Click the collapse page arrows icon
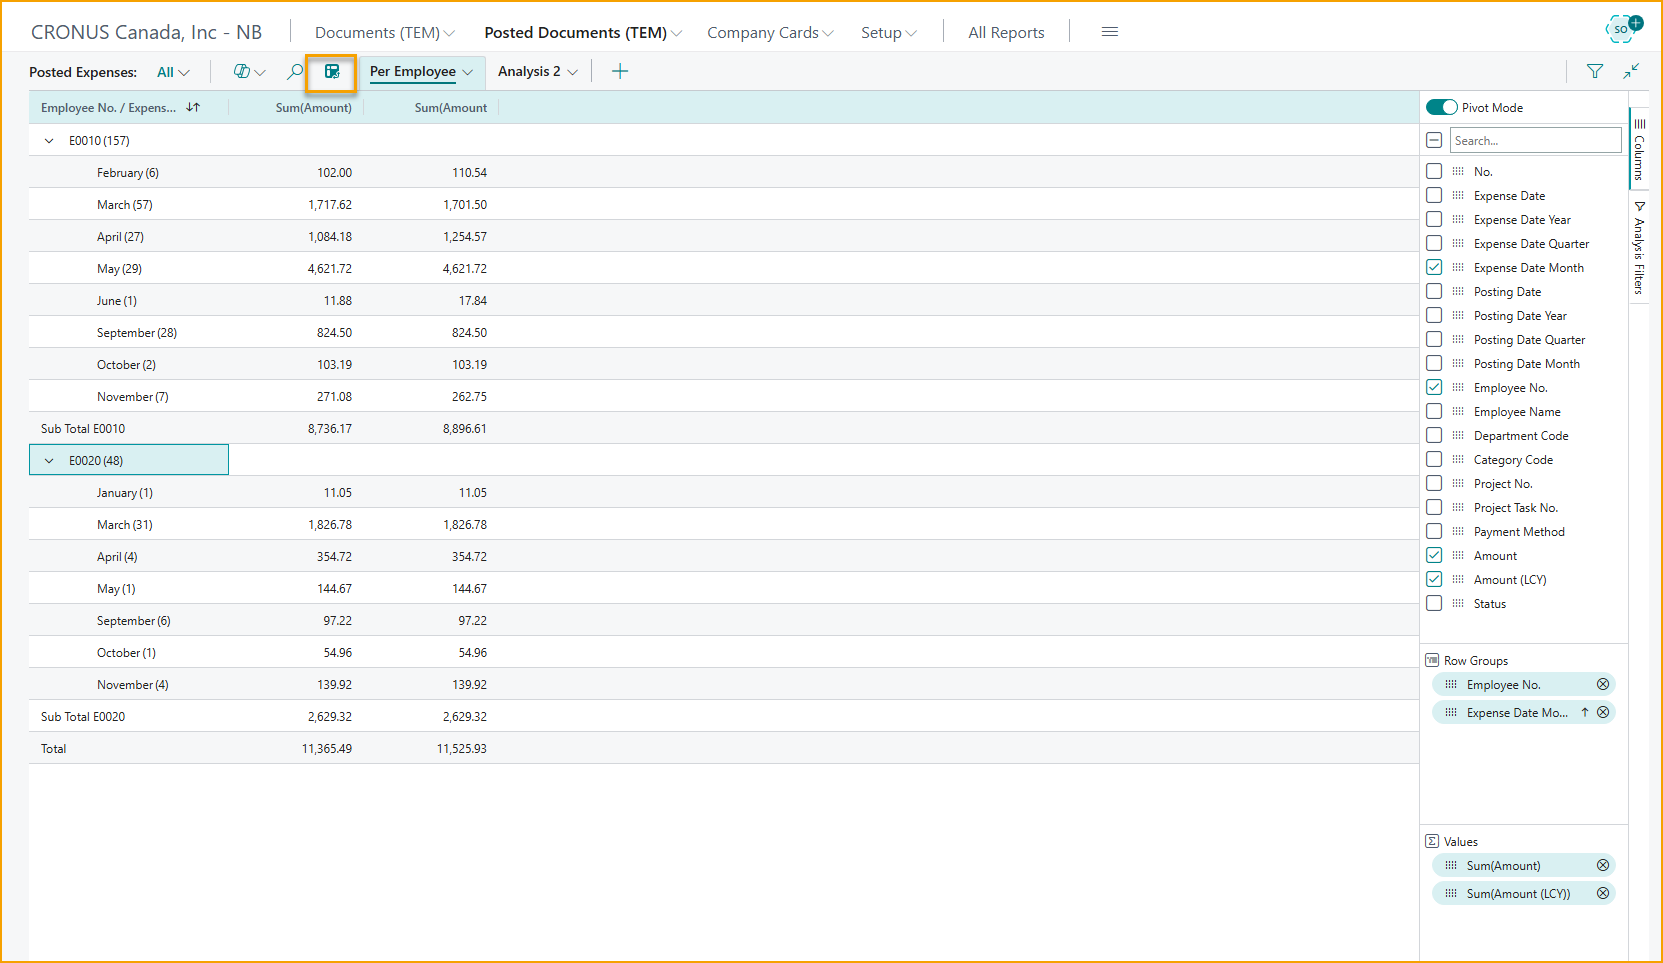Image resolution: width=1663 pixels, height=963 pixels. pos(1631,71)
